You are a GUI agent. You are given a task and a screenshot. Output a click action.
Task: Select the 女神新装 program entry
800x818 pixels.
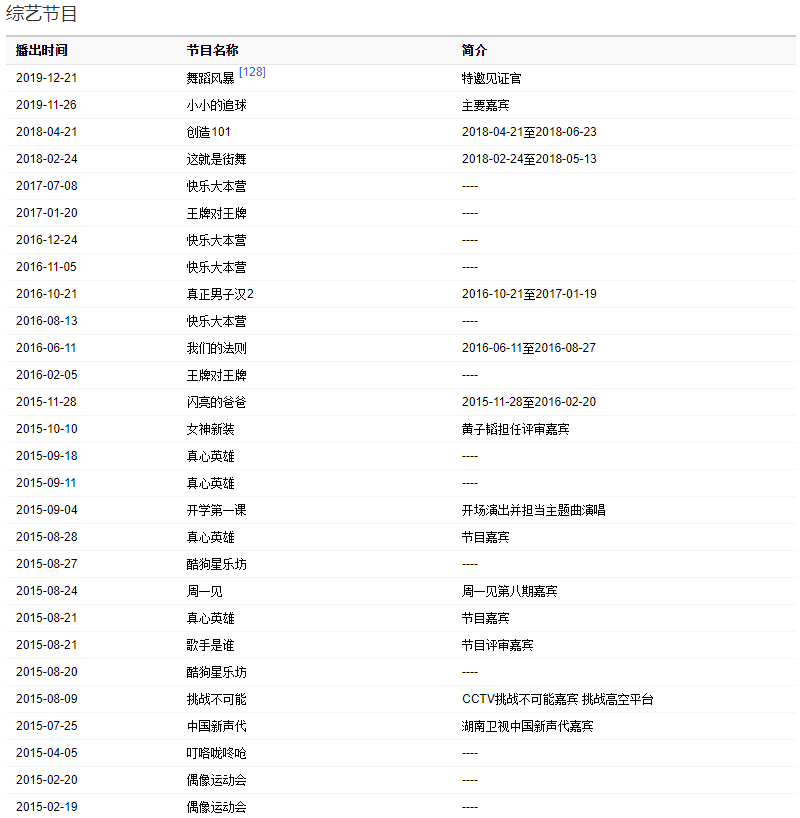click(x=210, y=429)
